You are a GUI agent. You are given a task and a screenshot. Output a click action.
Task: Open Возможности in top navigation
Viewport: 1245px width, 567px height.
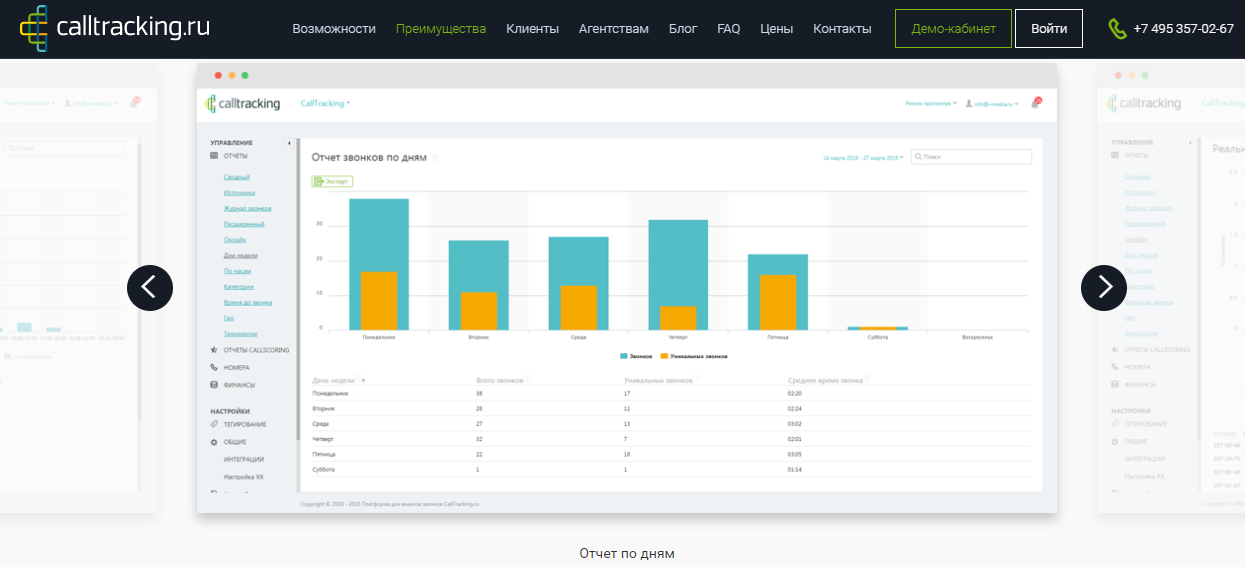334,29
